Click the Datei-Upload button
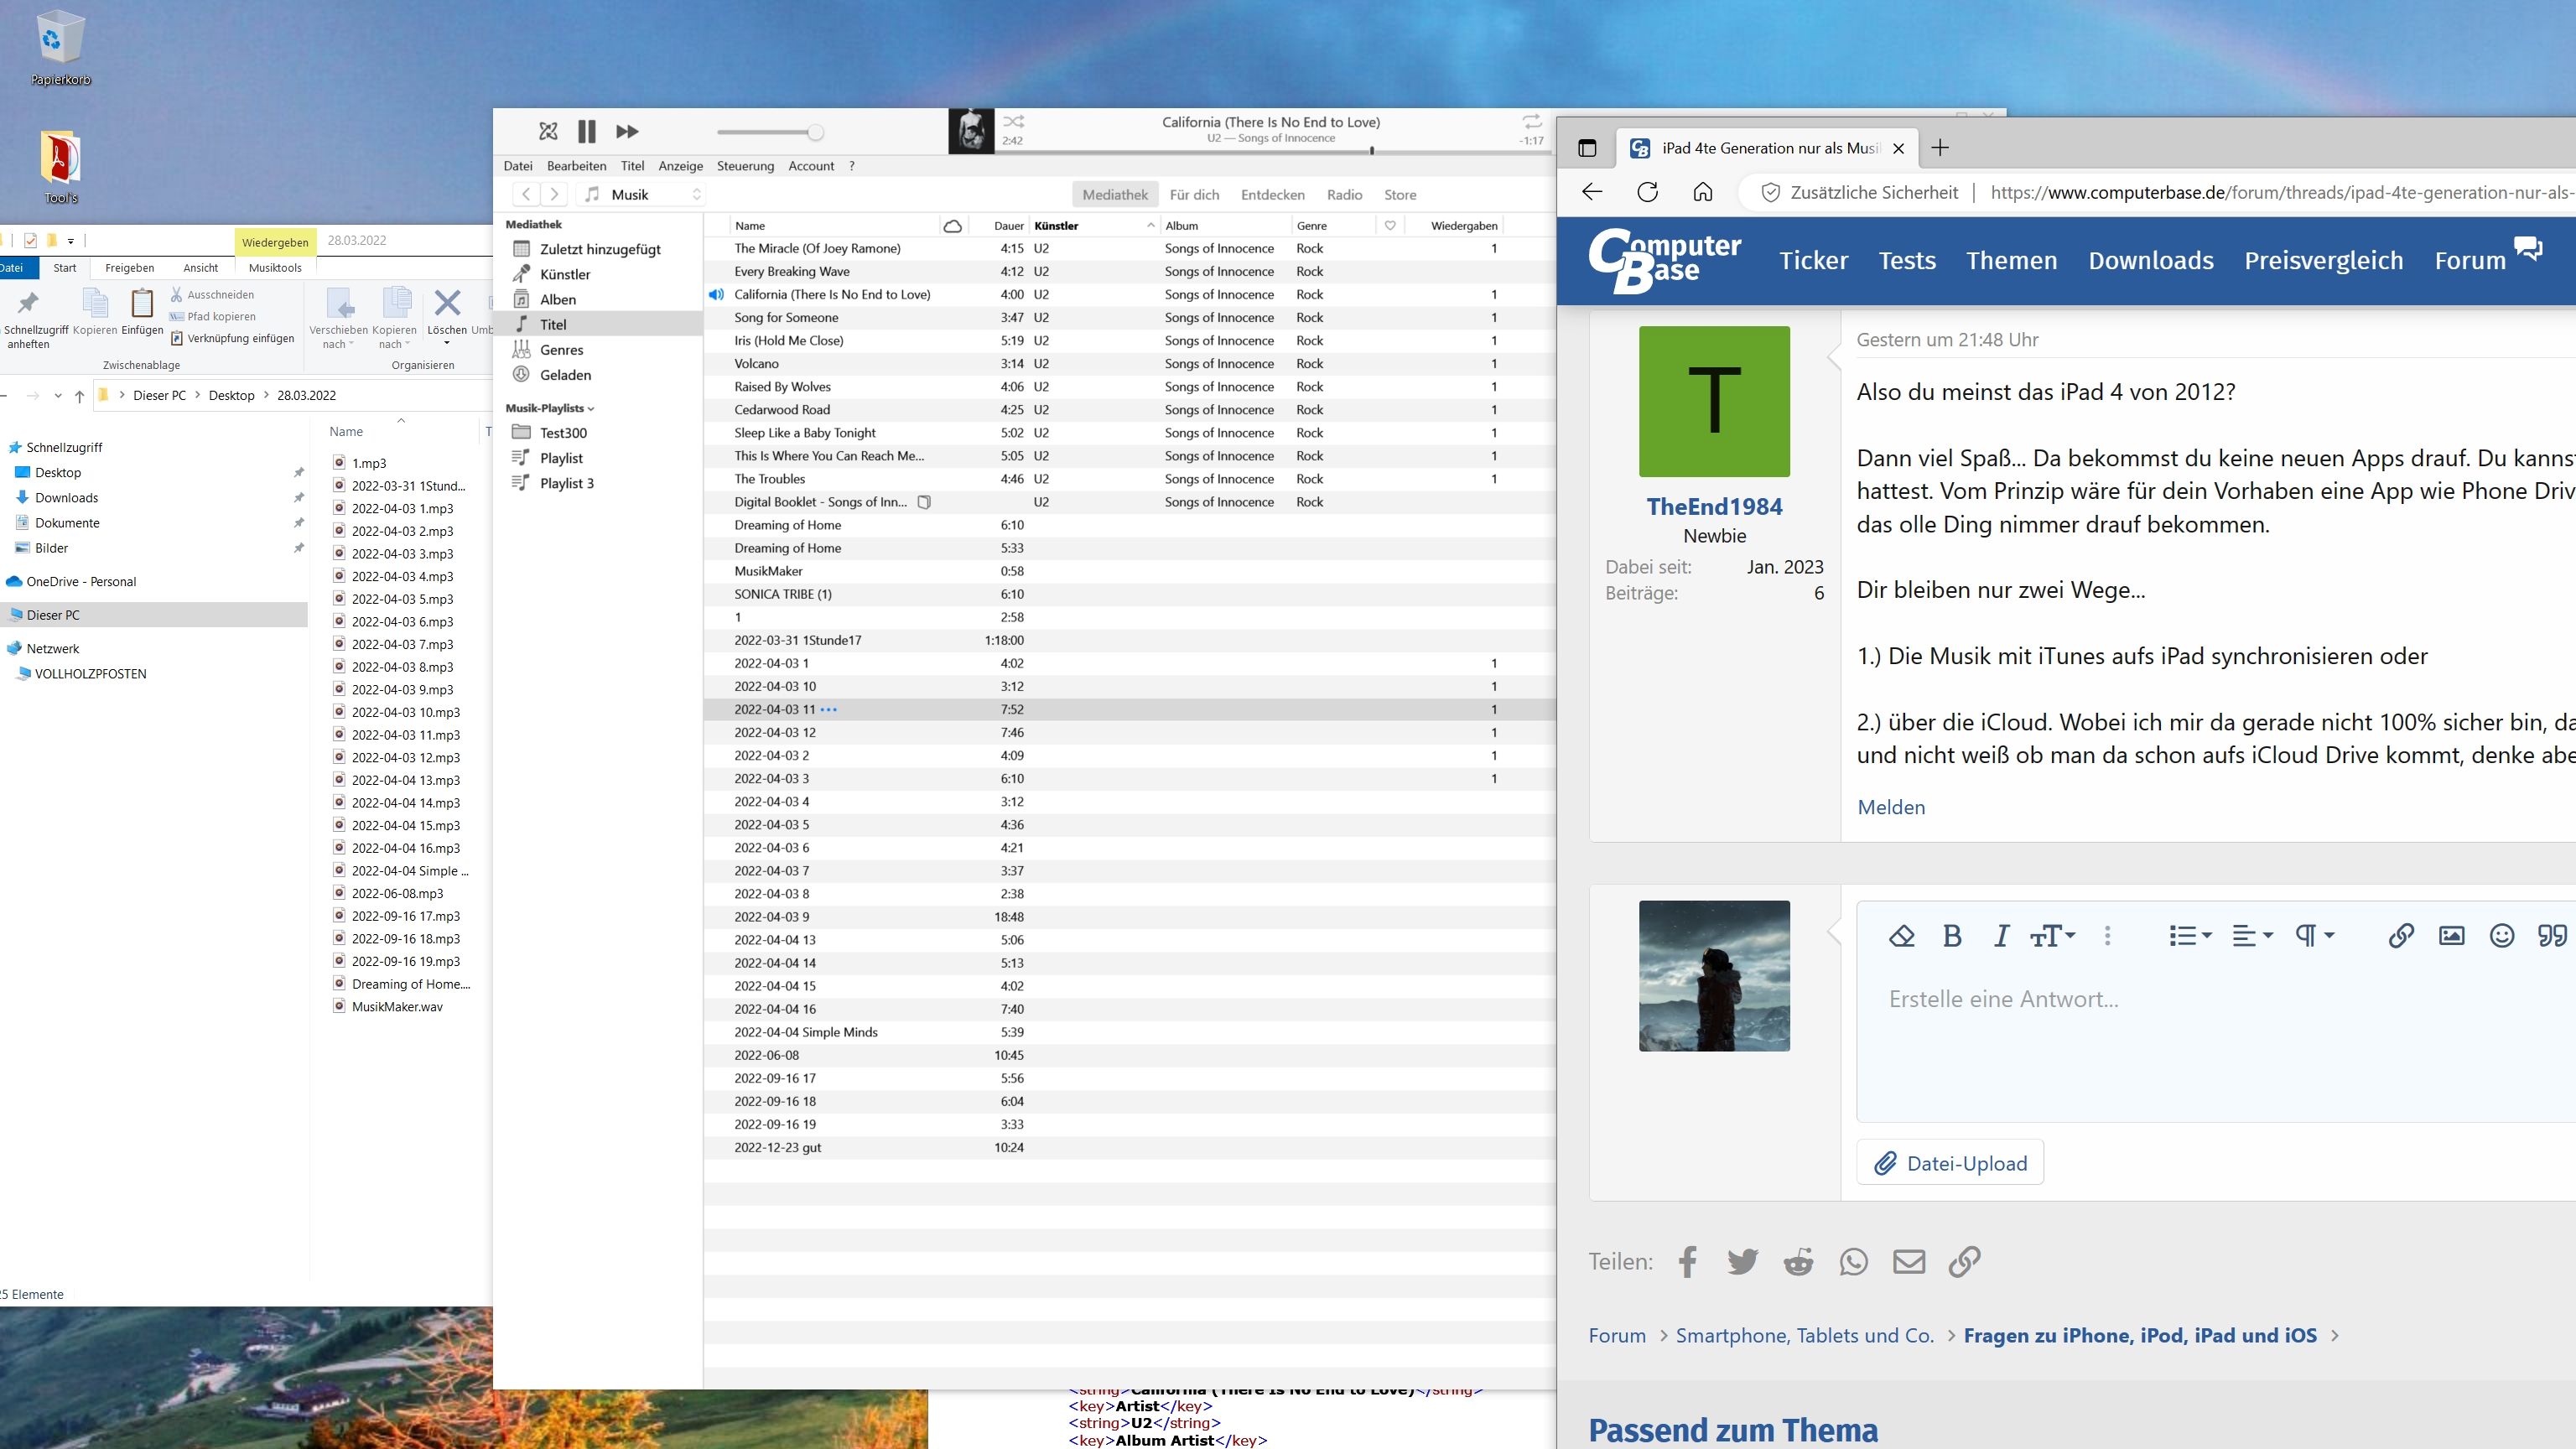This screenshot has width=2576, height=1449. click(x=1950, y=1163)
